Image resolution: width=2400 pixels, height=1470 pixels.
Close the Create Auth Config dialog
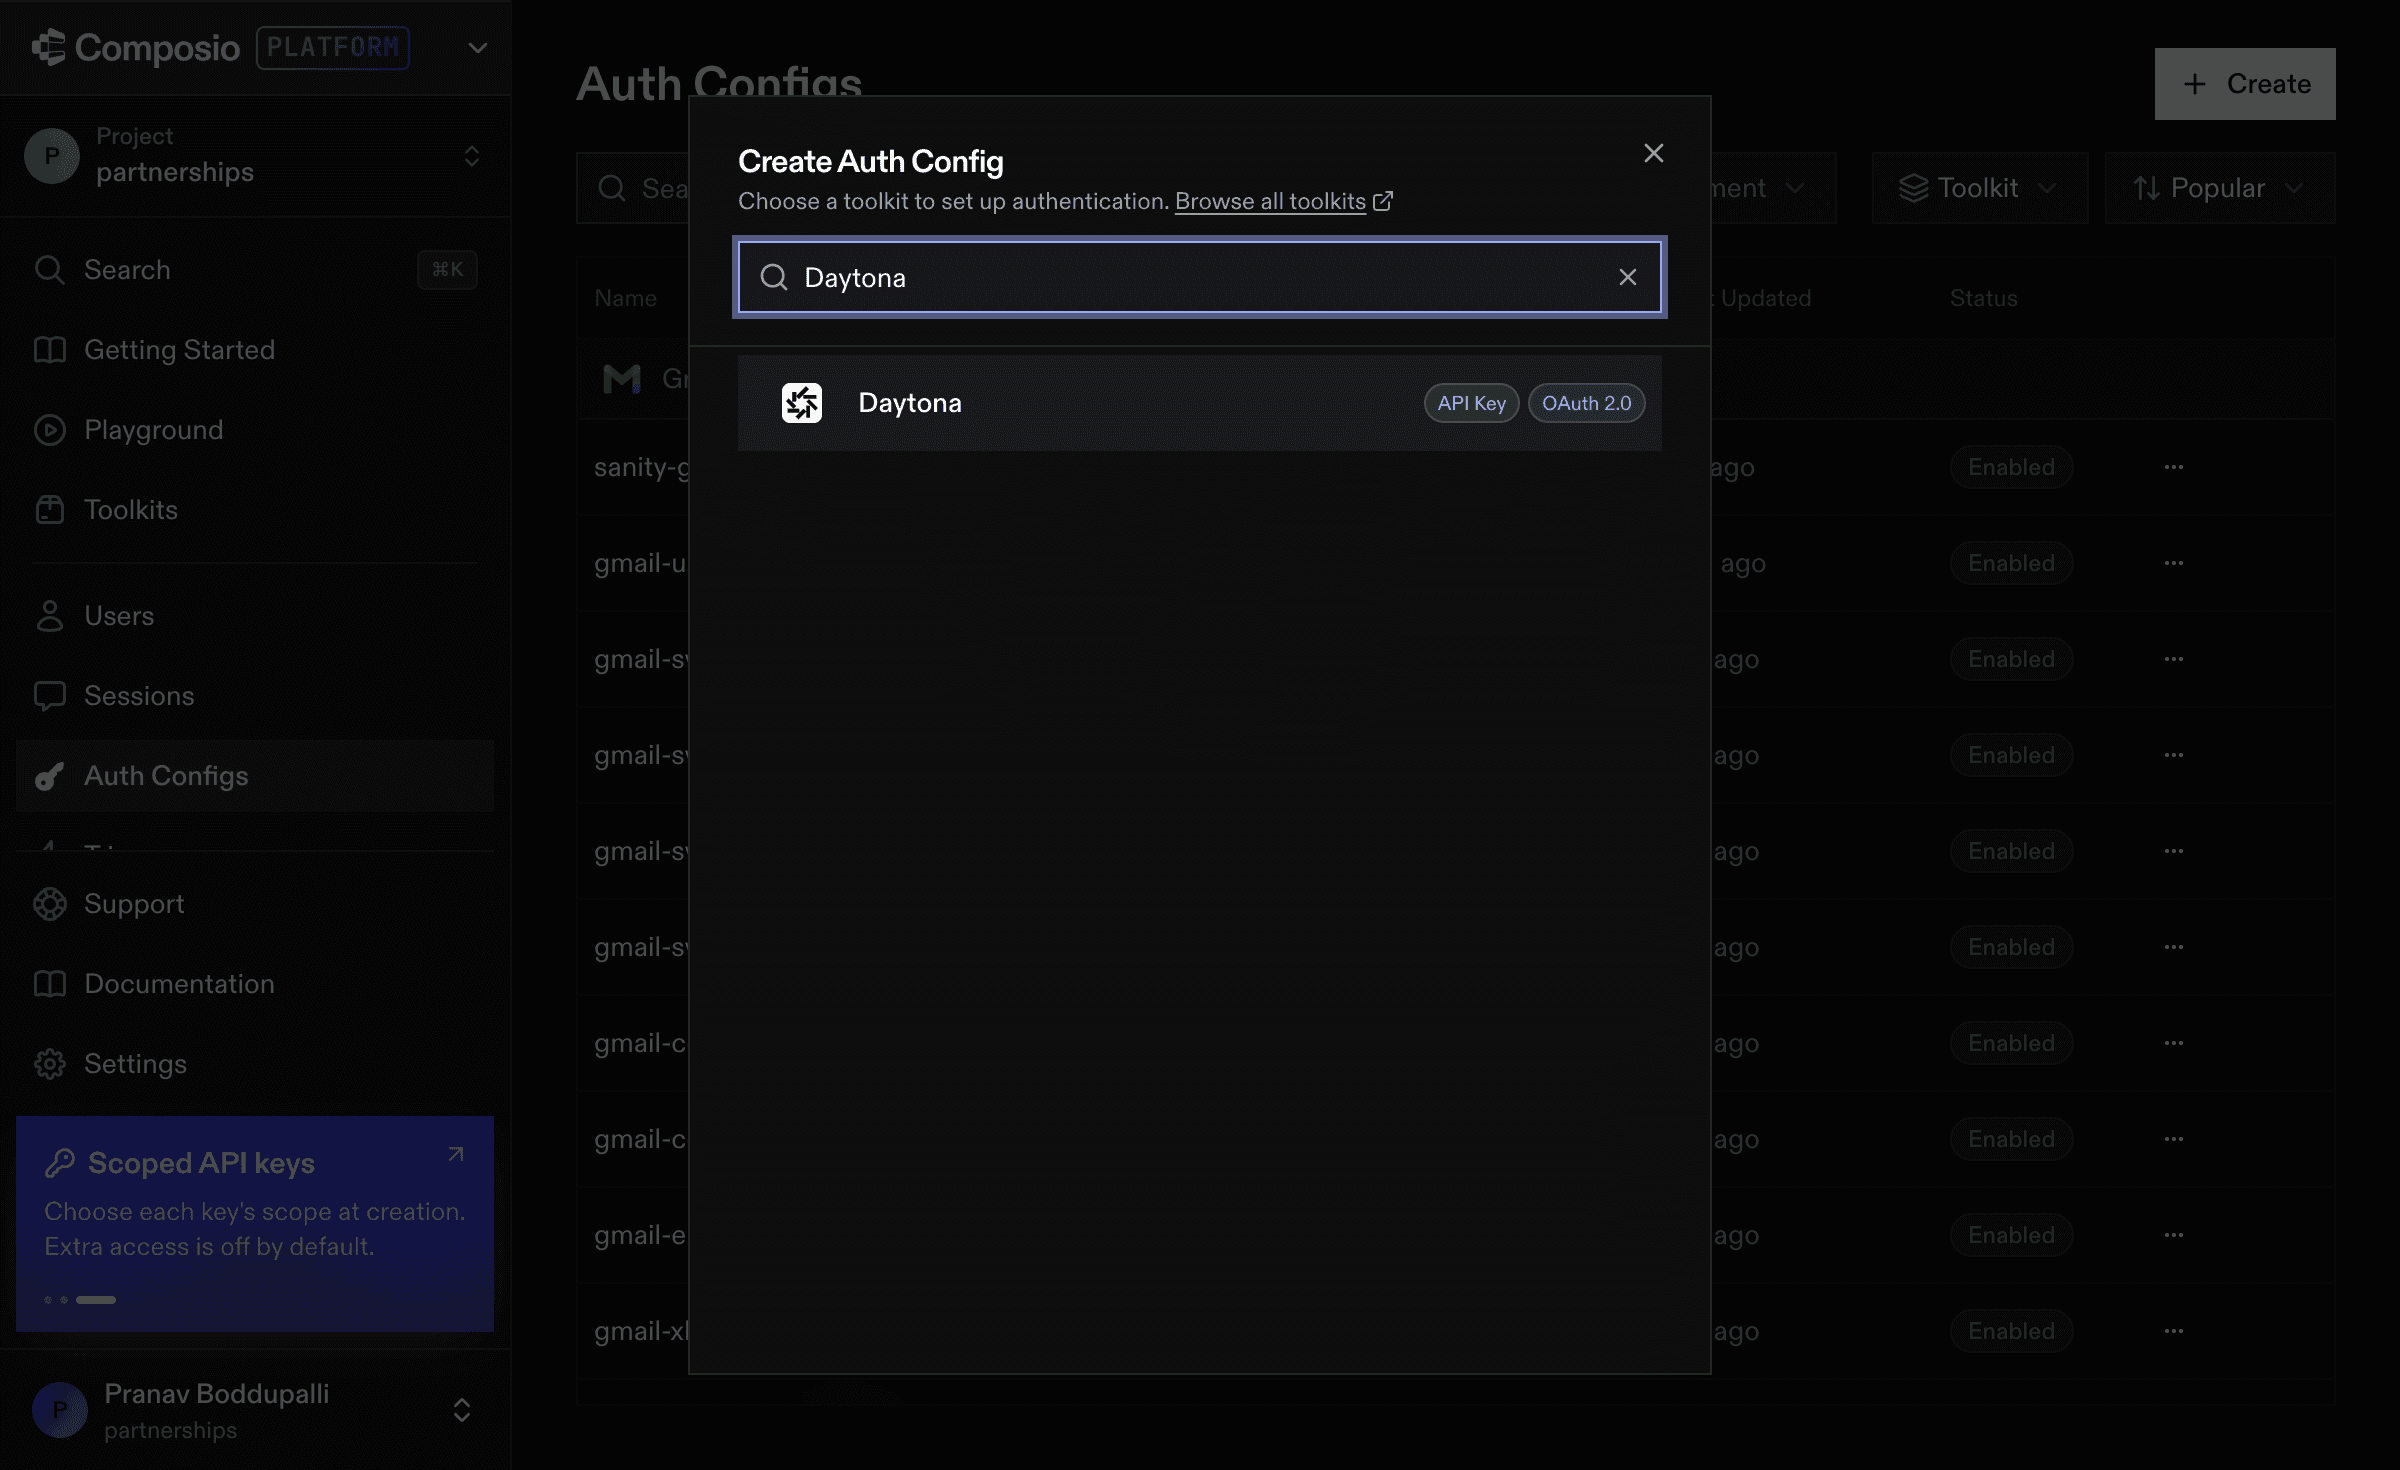click(x=1653, y=153)
